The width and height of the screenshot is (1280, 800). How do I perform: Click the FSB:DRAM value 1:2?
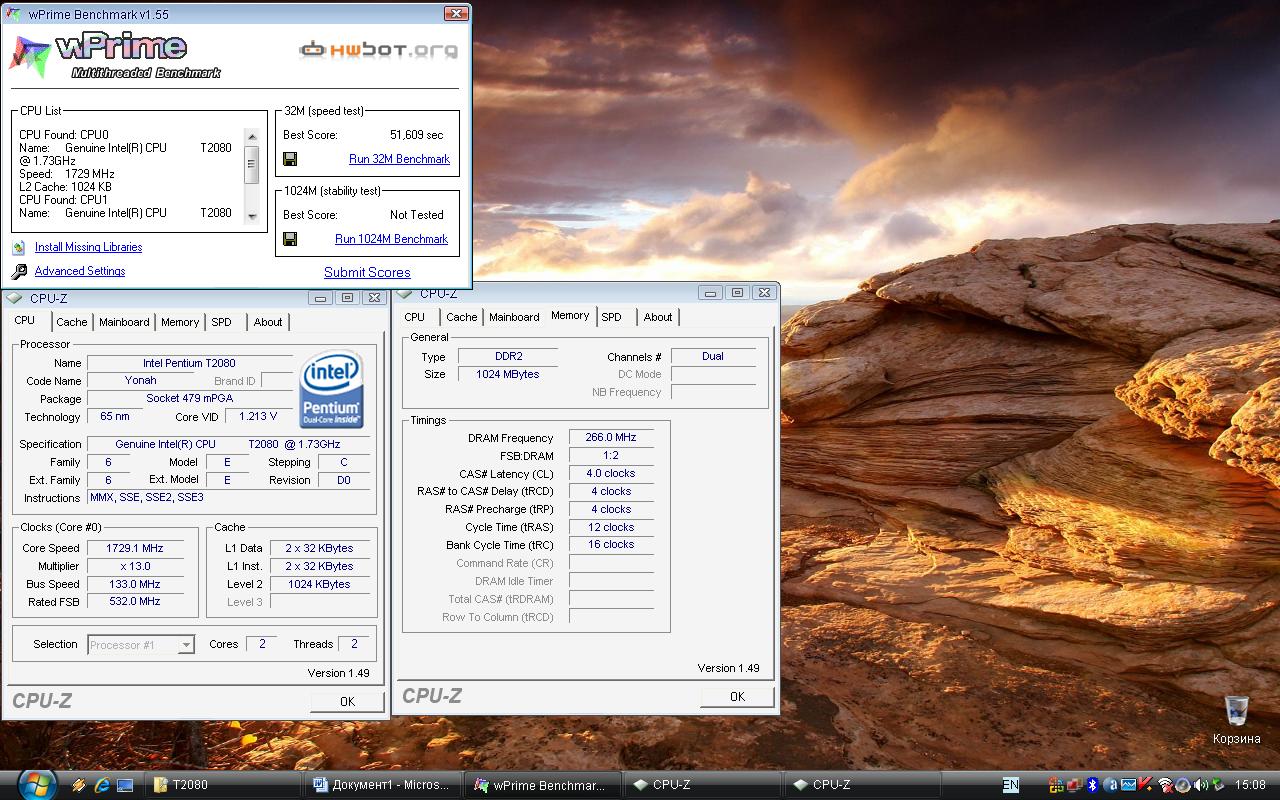[x=611, y=455]
